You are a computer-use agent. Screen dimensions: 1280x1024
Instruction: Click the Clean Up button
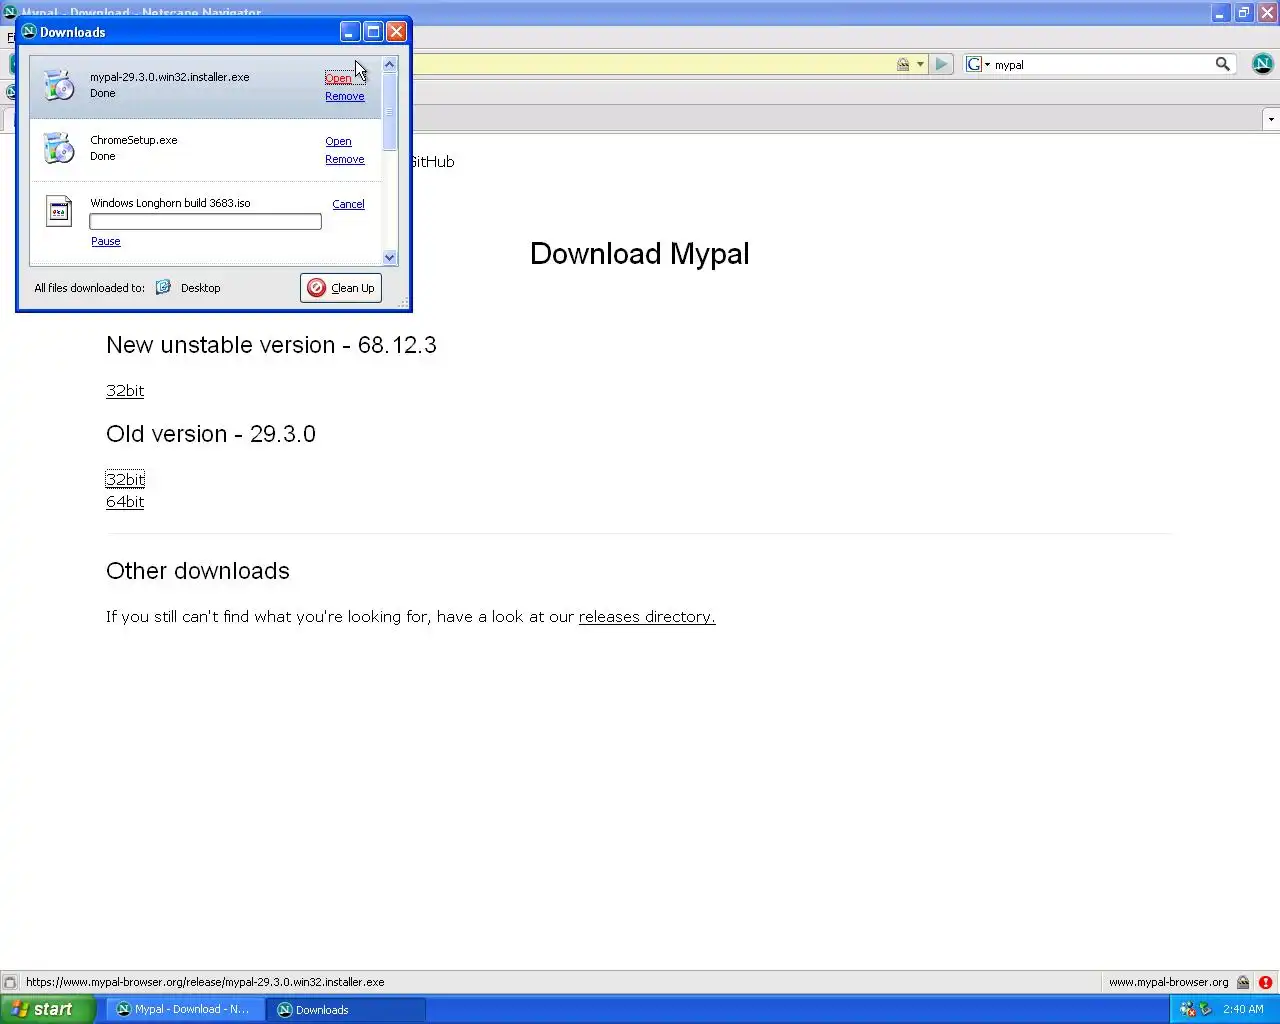coord(341,288)
